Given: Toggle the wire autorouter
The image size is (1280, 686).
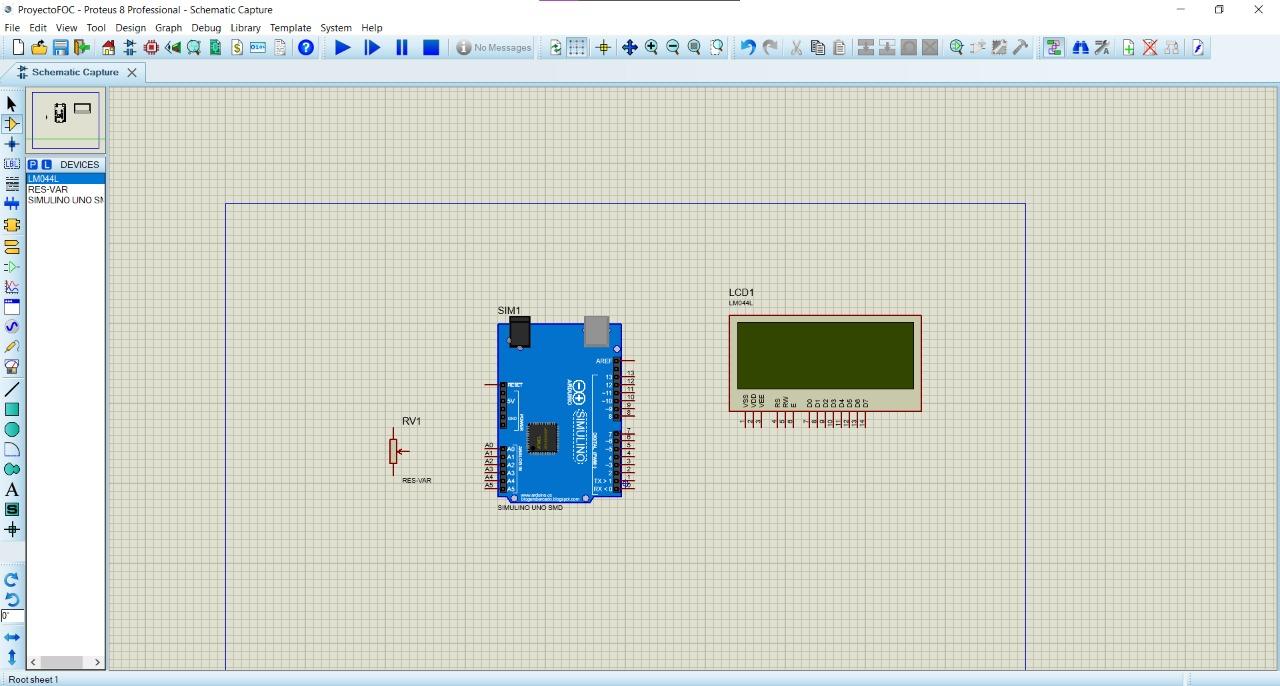Looking at the screenshot, I should coord(1054,47).
